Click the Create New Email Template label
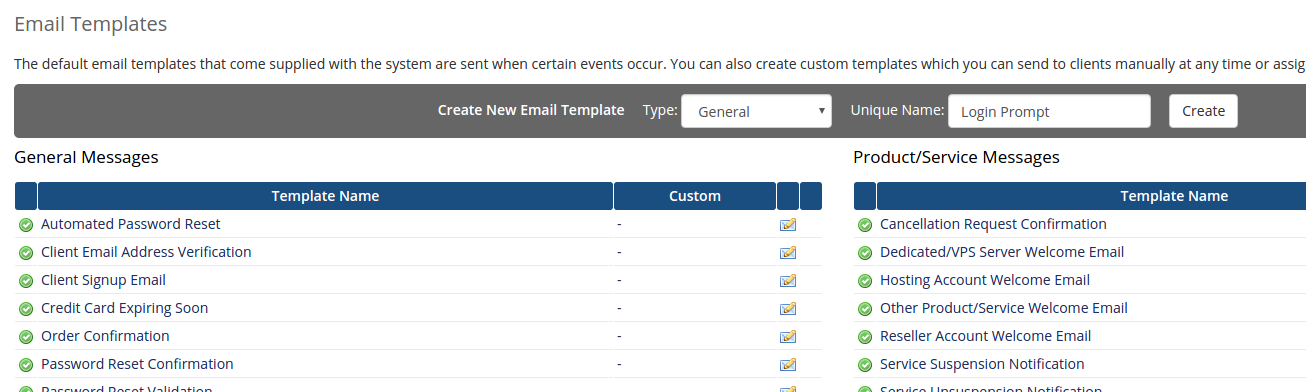This screenshot has height=392, width=1306. click(x=531, y=110)
